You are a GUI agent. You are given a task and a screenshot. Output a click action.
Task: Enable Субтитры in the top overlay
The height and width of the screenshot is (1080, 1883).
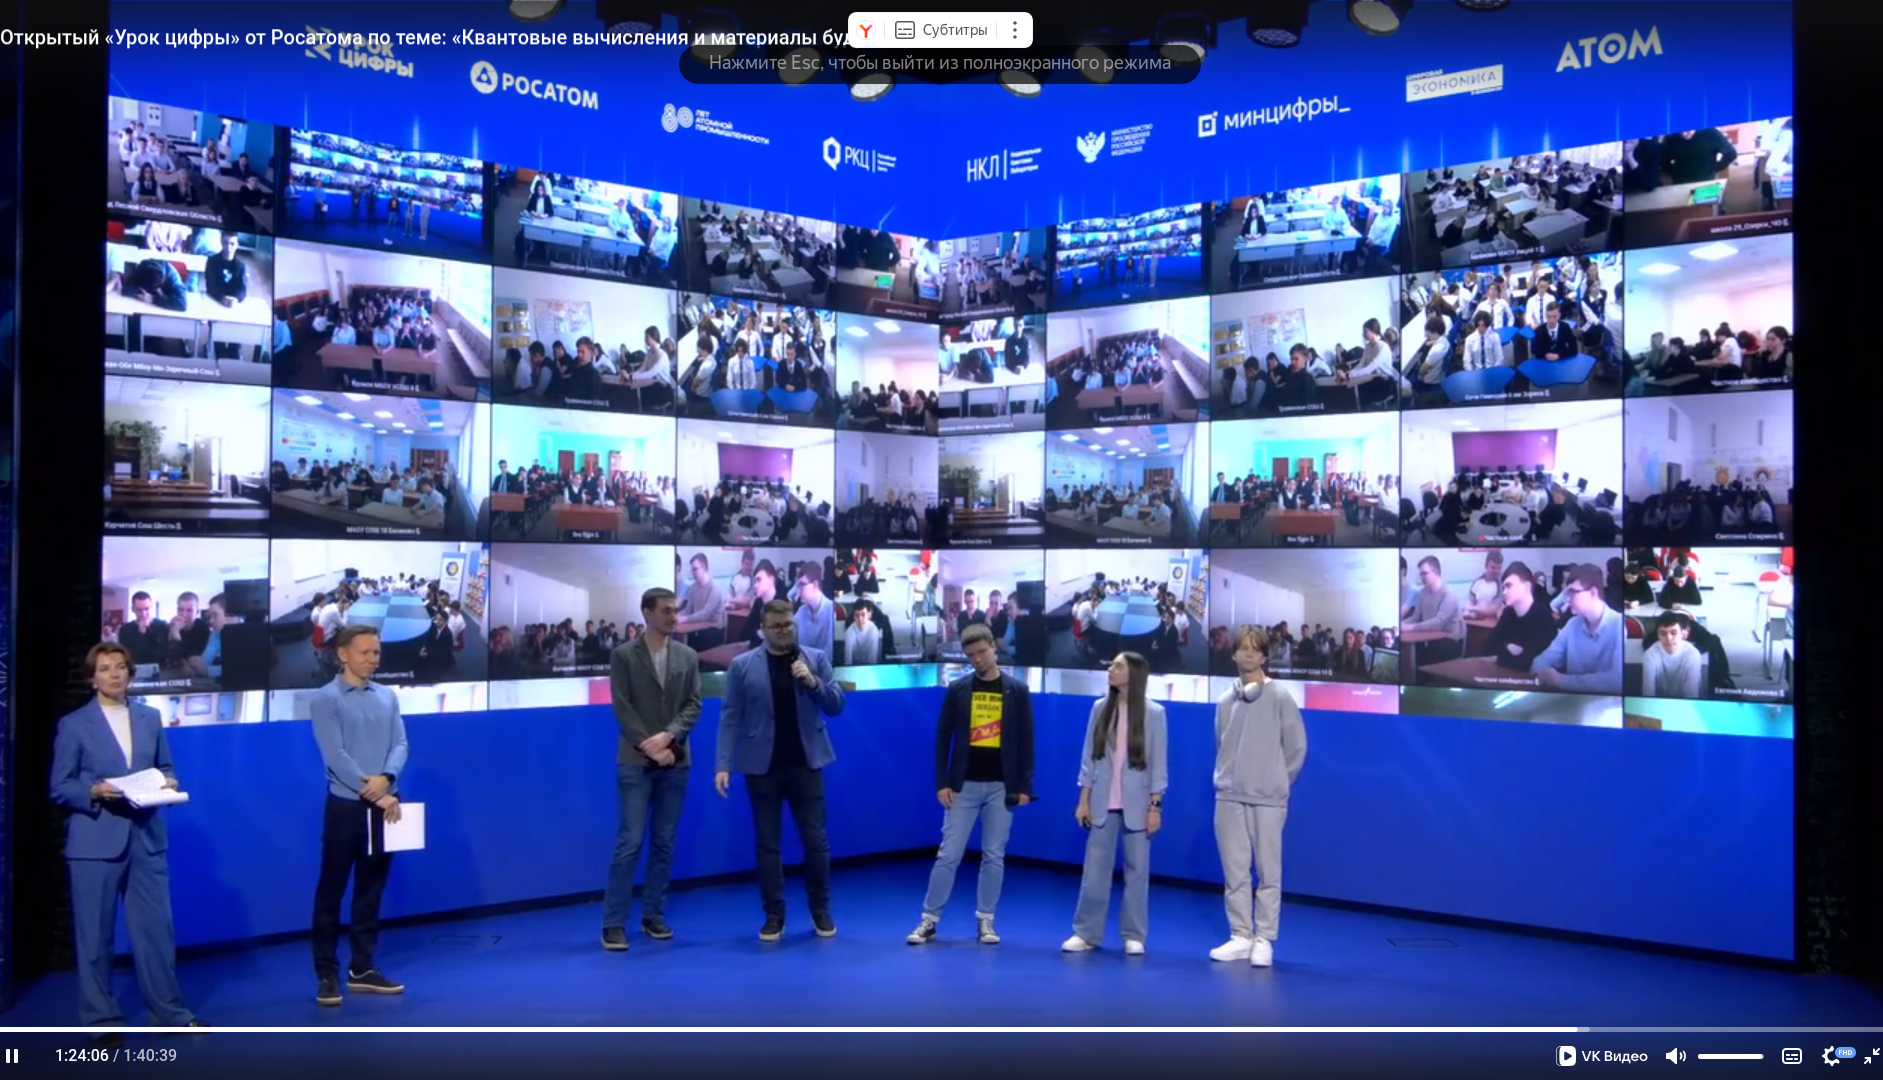(x=941, y=30)
